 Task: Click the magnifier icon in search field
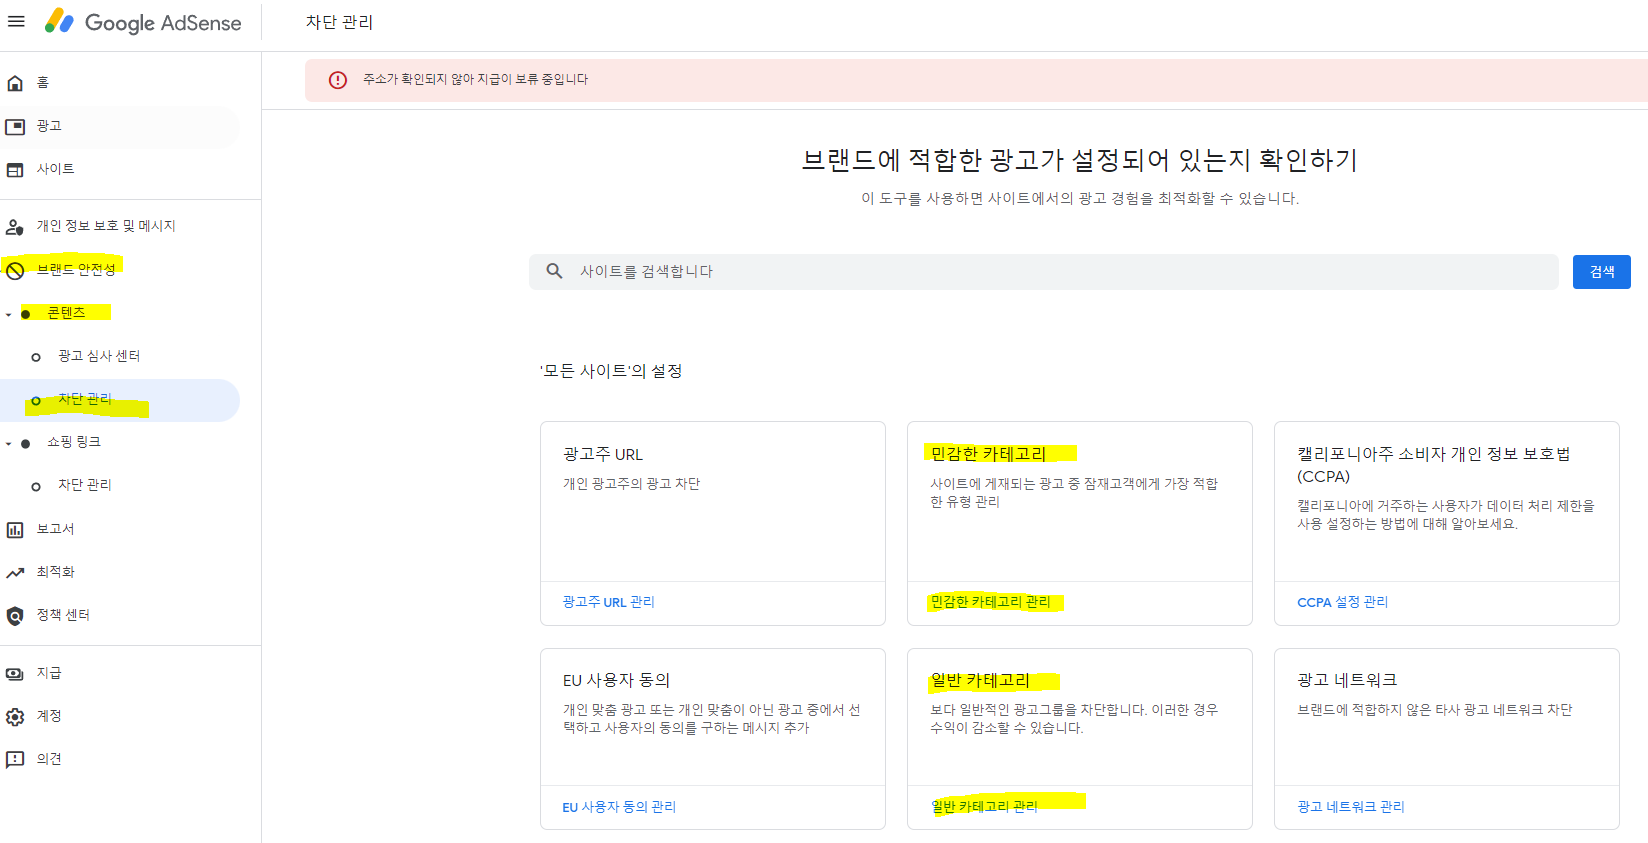click(554, 271)
